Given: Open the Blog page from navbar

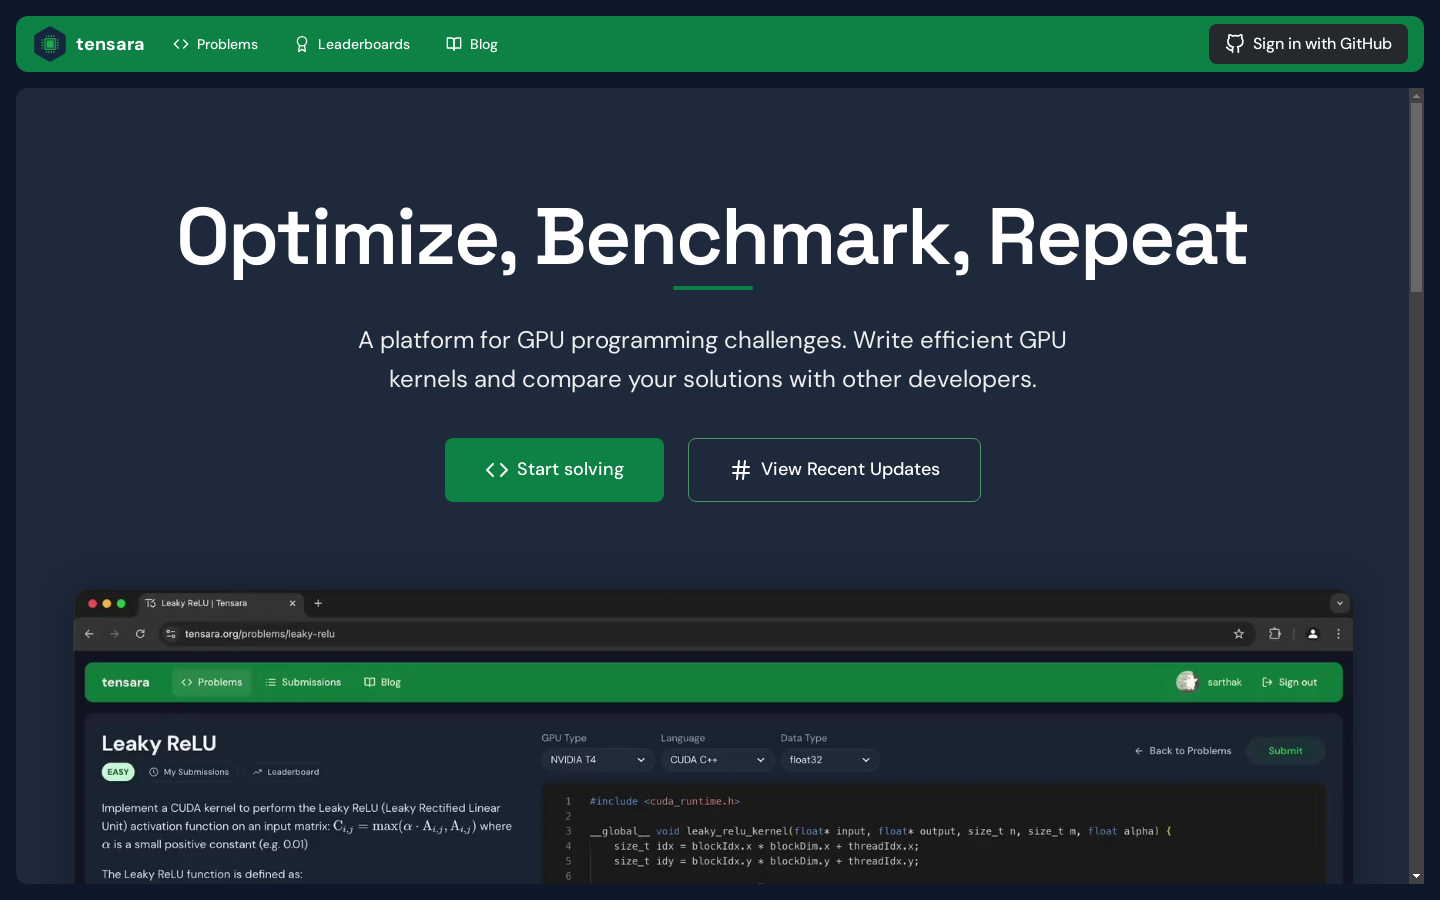Looking at the screenshot, I should tap(472, 44).
